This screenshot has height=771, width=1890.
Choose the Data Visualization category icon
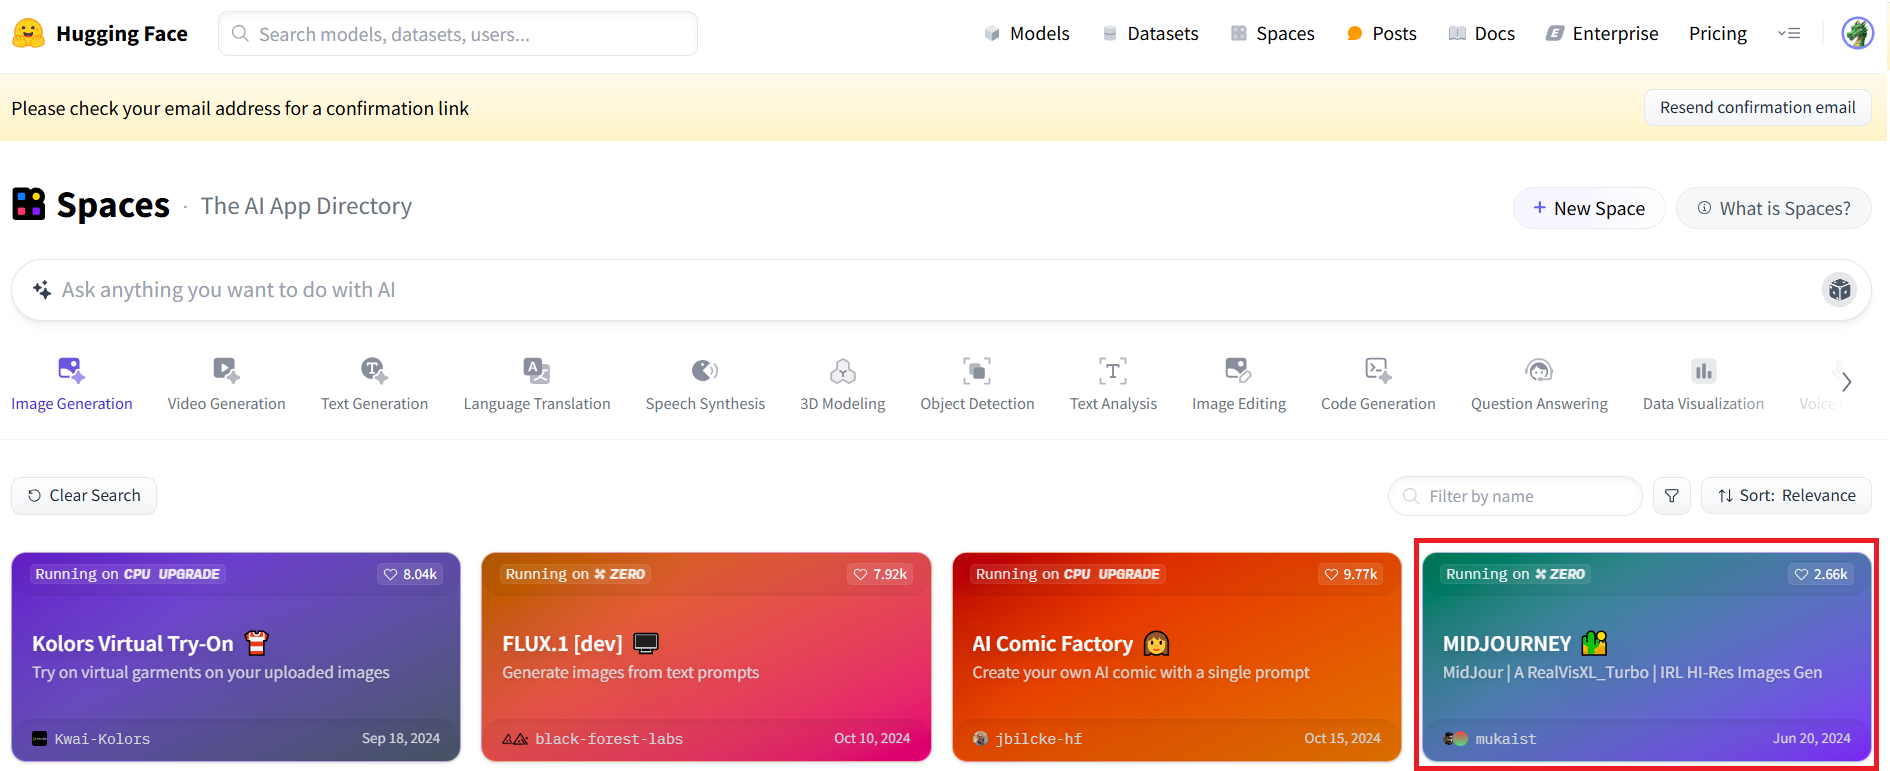1703,371
